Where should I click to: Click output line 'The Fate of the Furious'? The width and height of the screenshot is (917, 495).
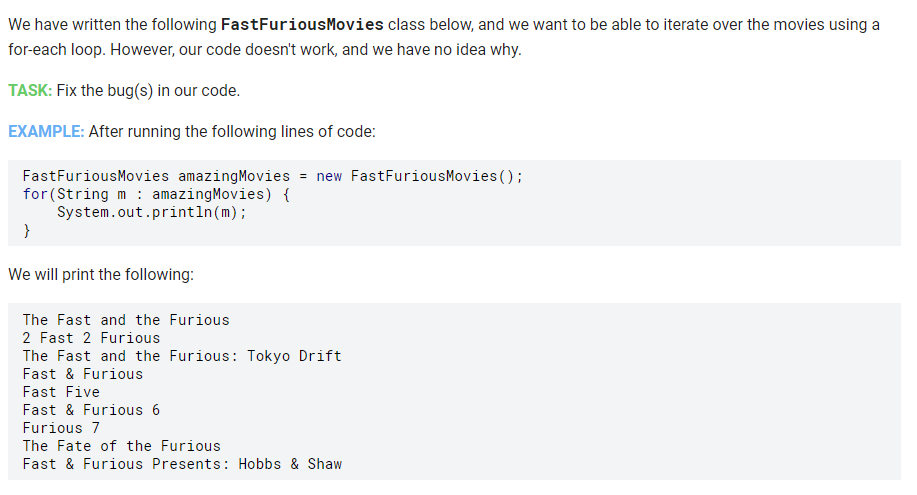click(122, 446)
